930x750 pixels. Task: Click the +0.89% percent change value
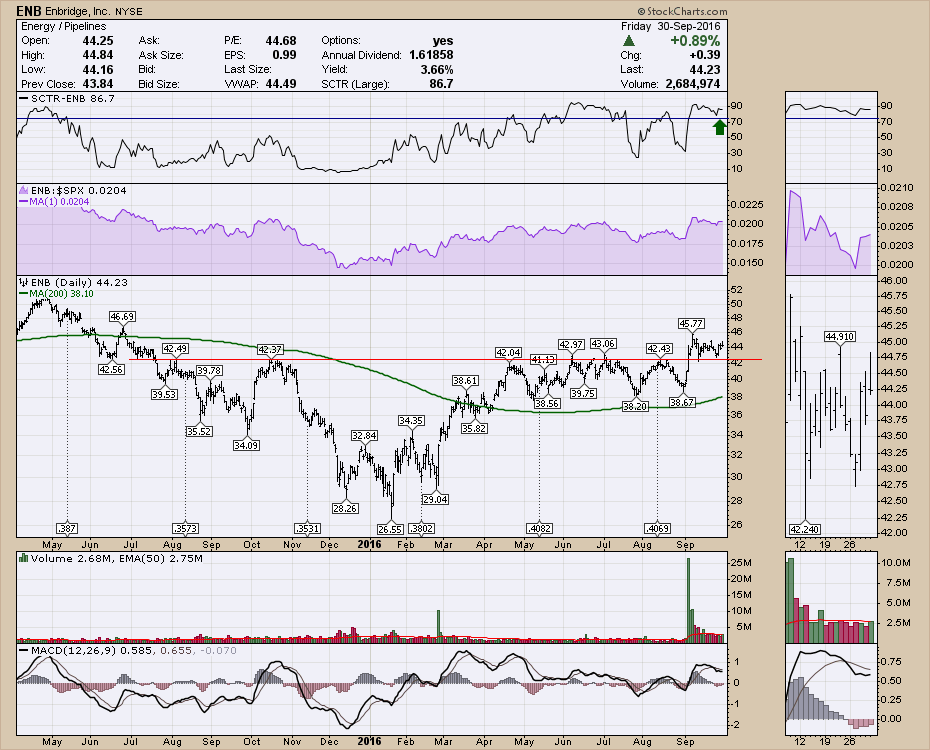pyautogui.click(x=695, y=41)
